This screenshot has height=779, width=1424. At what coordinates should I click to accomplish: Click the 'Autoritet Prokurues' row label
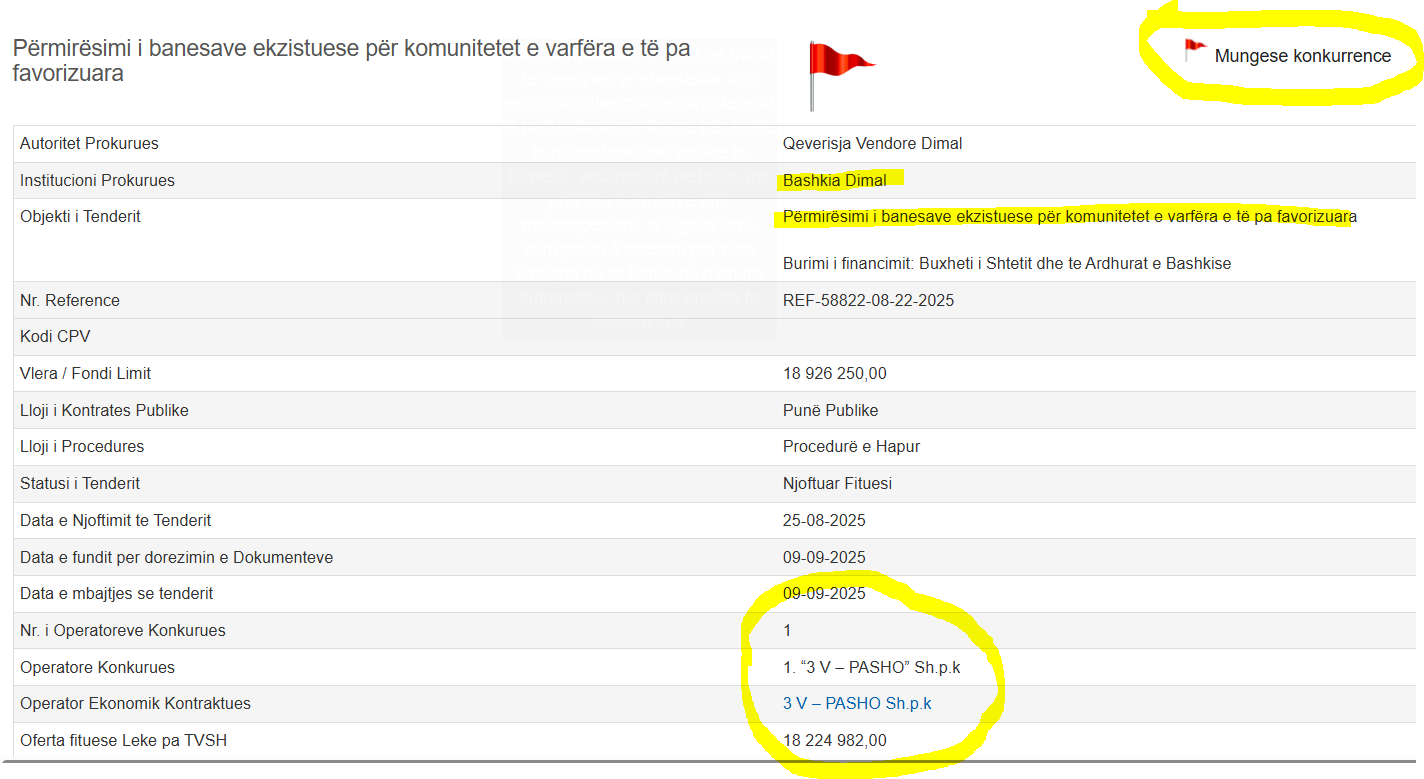pyautogui.click(x=89, y=144)
